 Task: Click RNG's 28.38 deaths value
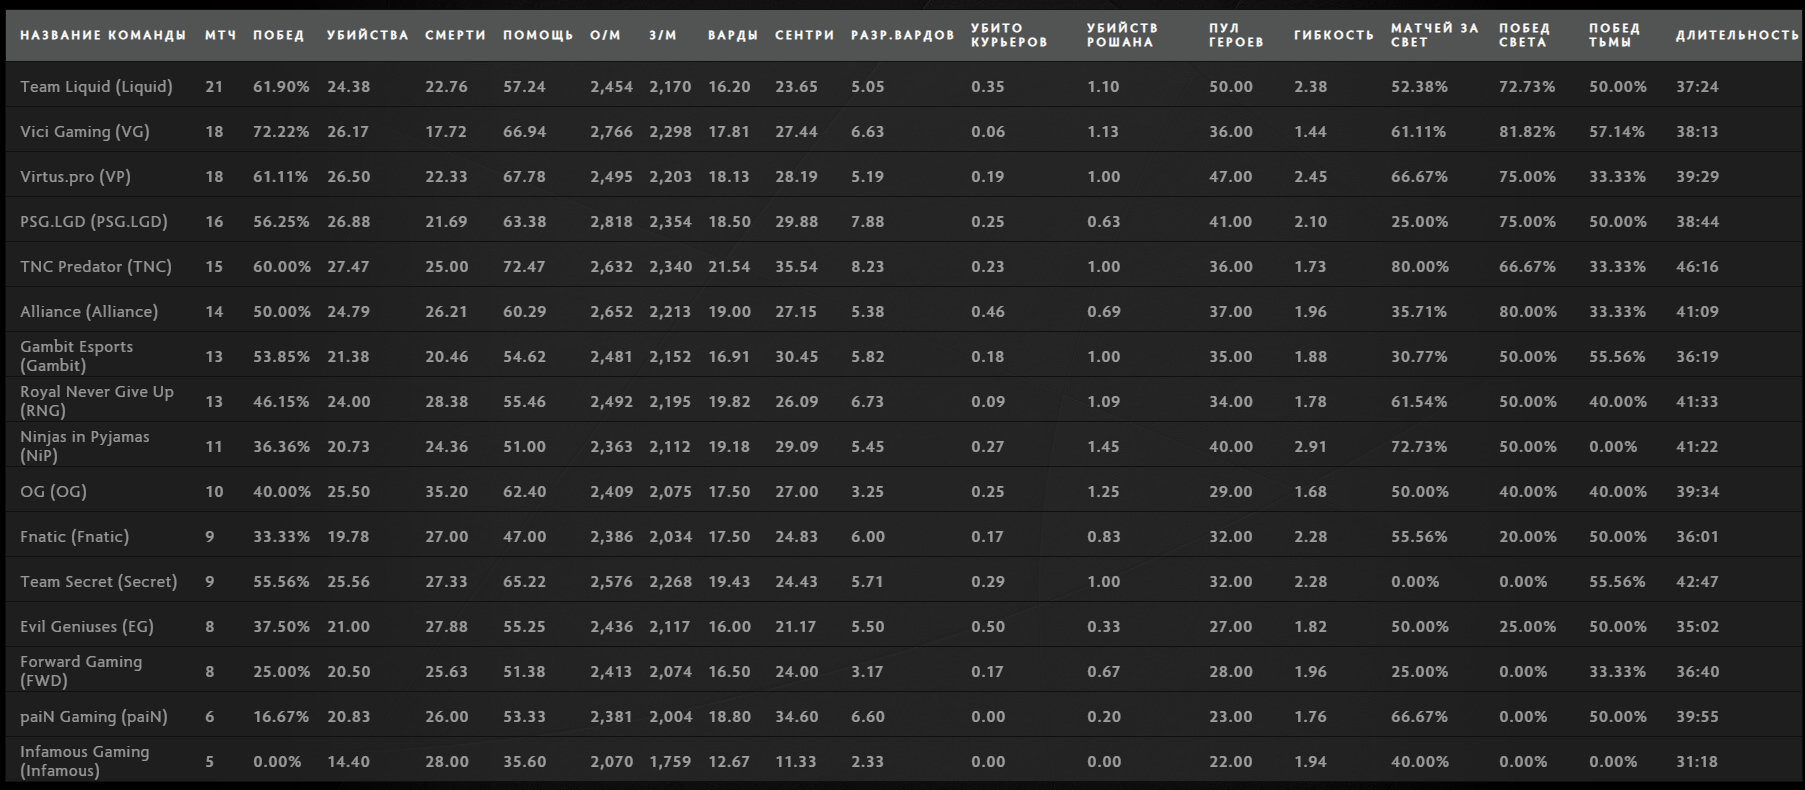pyautogui.click(x=446, y=402)
